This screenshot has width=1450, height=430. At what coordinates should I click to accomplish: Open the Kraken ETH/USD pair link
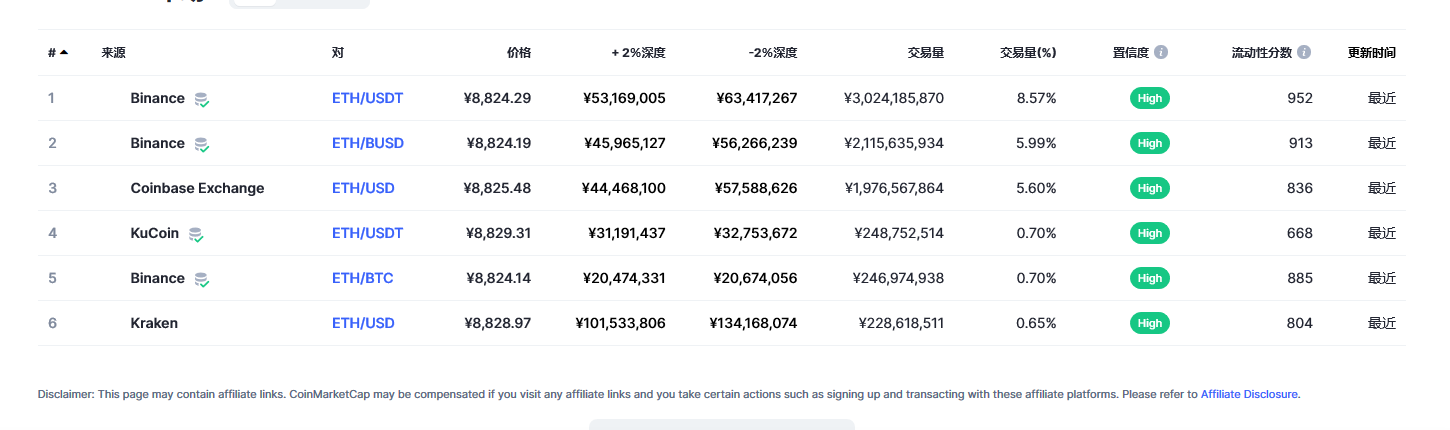pyautogui.click(x=363, y=323)
